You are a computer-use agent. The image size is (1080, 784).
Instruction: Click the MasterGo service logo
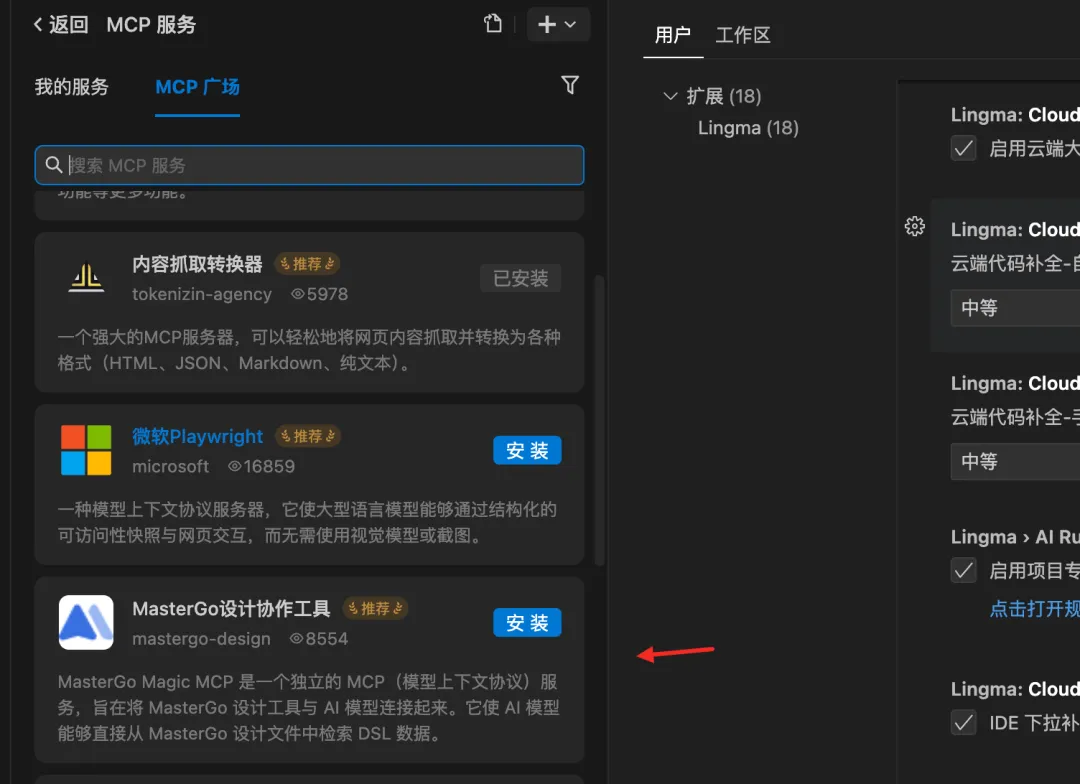86,623
